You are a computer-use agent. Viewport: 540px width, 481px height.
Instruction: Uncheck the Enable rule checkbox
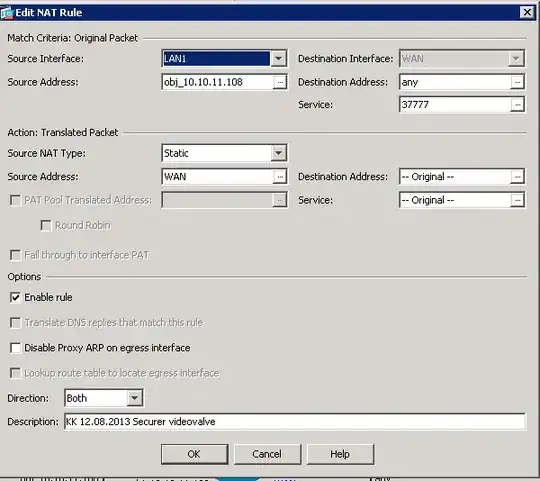[x=15, y=297]
